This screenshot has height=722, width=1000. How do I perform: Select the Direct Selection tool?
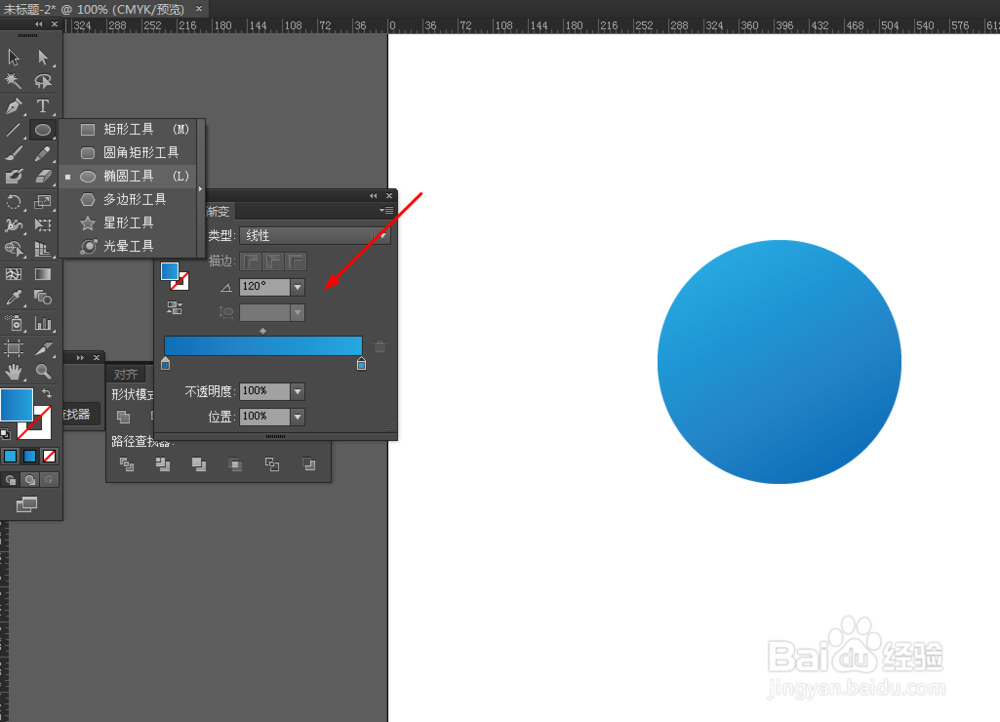[43, 57]
